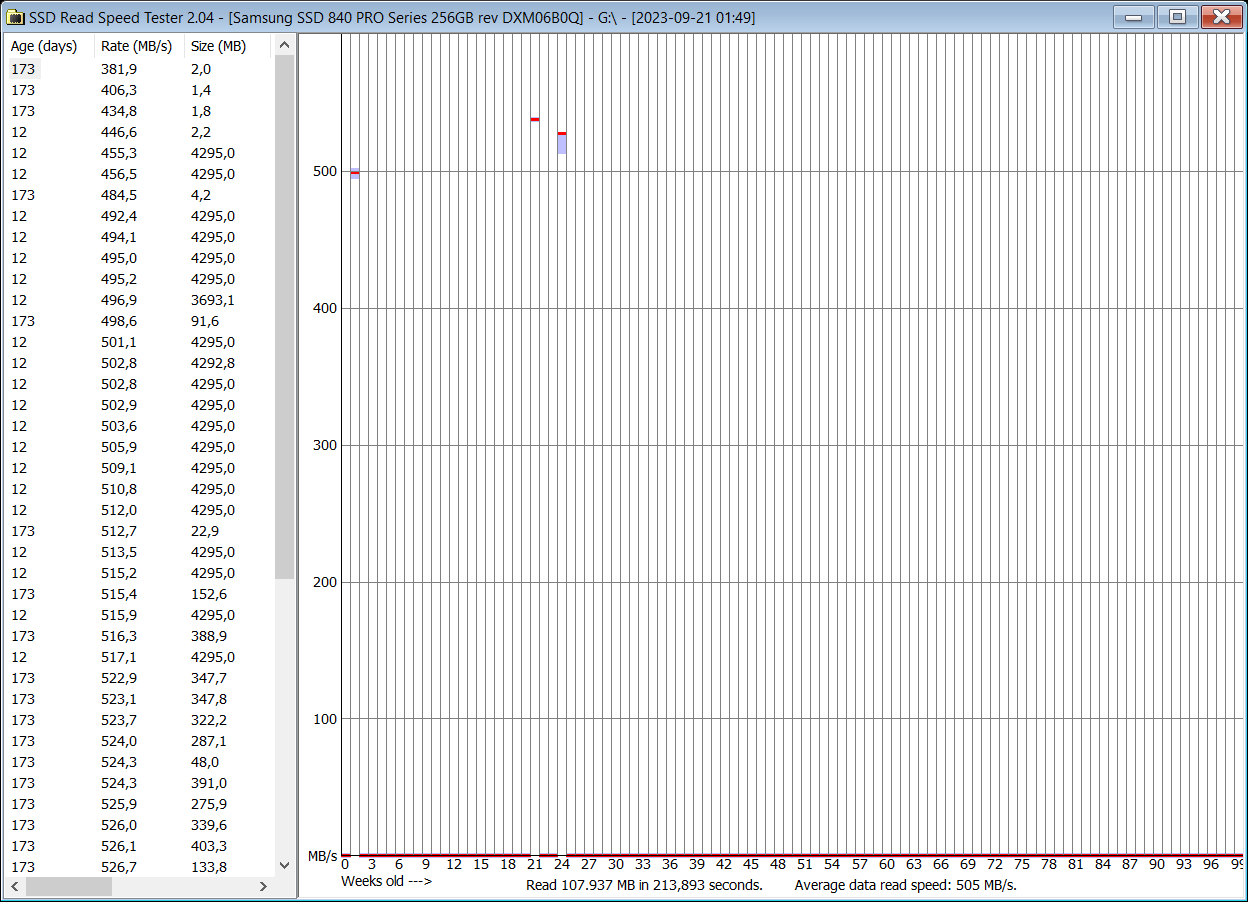Click the blue result bar at week 24
This screenshot has height=902, width=1248.
click(561, 143)
